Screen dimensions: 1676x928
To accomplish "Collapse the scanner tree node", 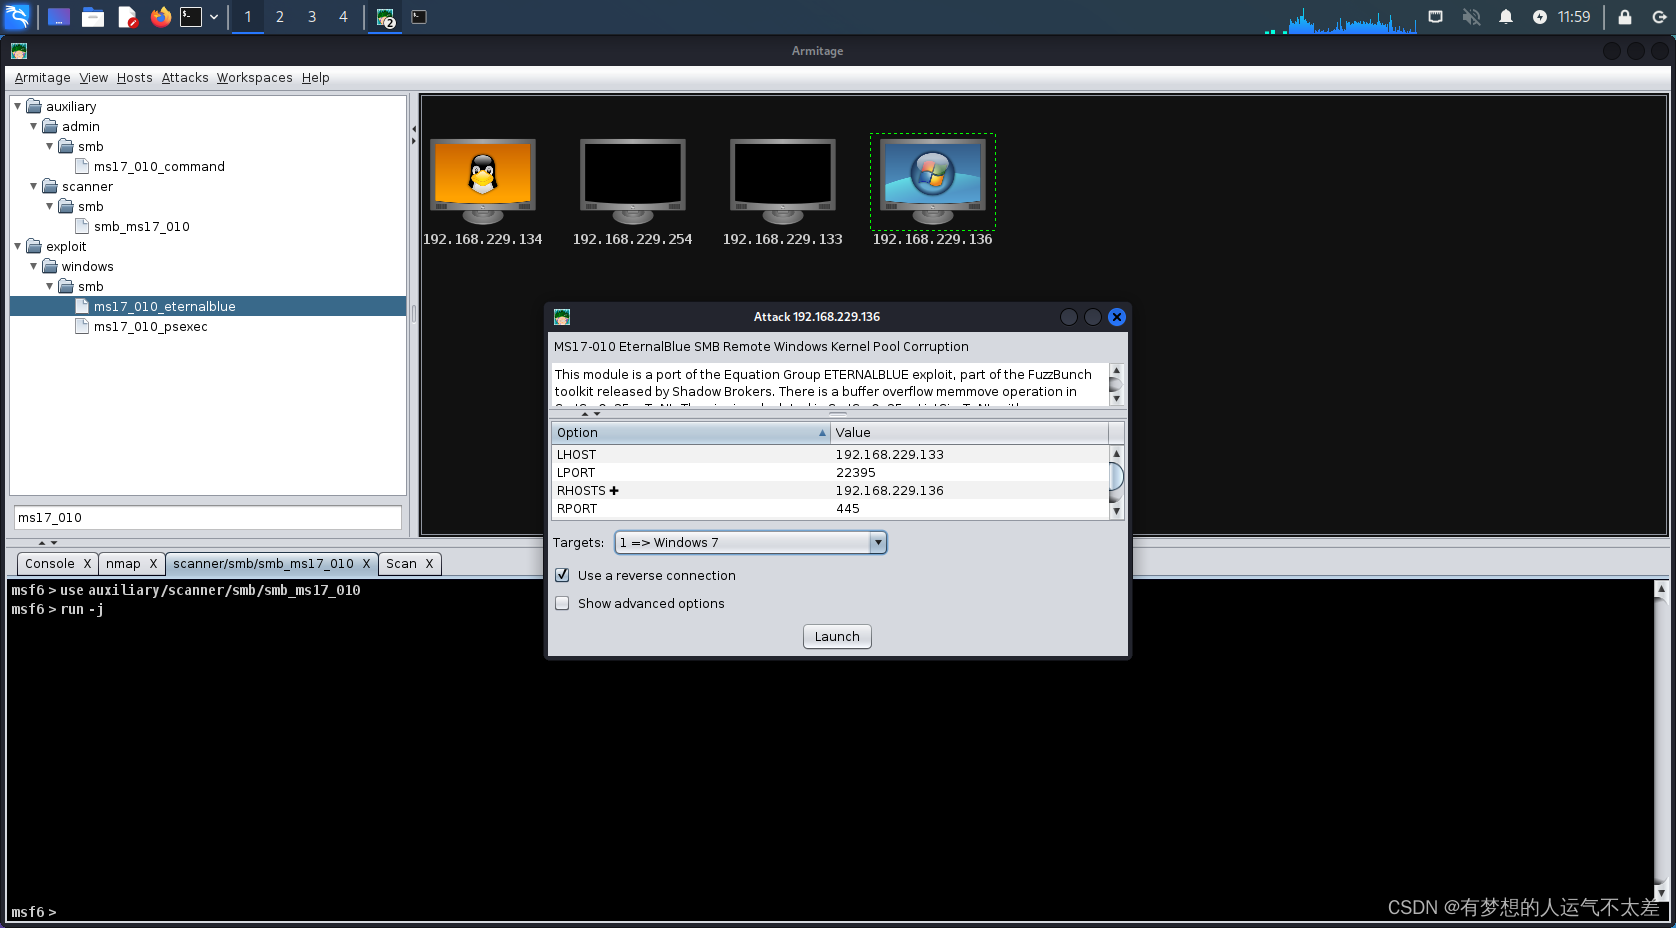I will click(x=33, y=186).
